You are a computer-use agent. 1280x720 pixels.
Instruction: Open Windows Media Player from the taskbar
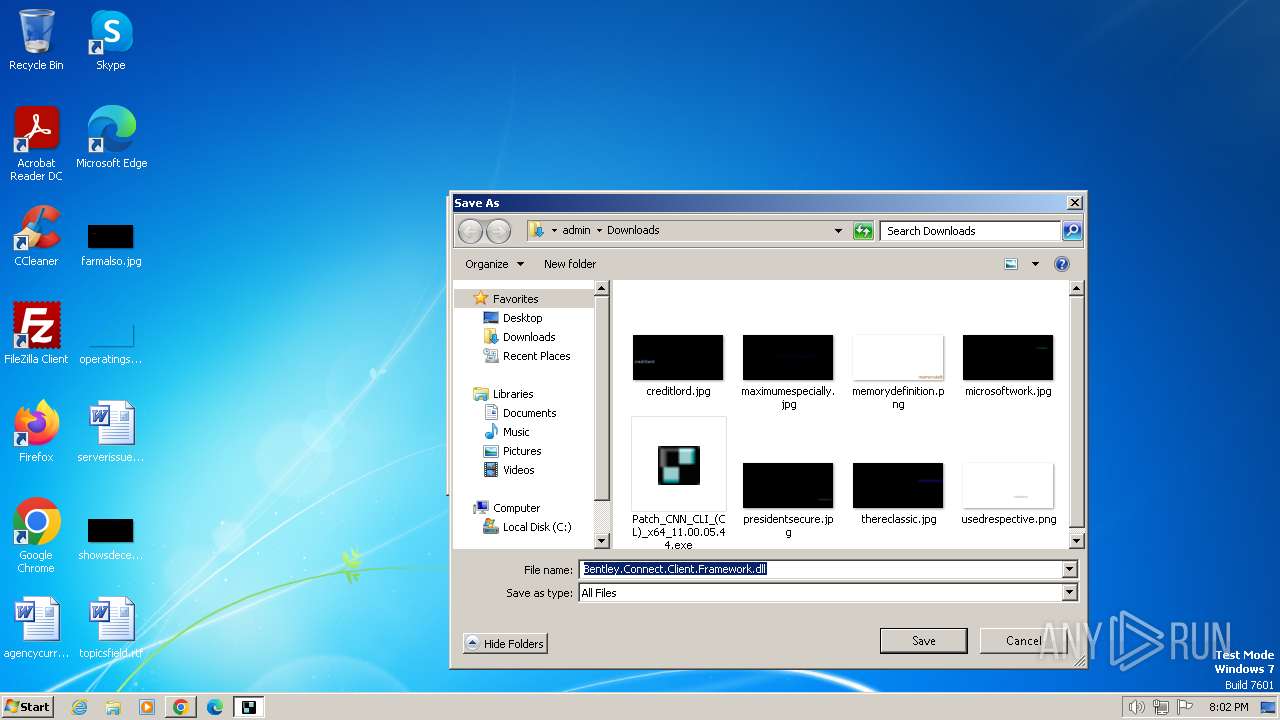(x=147, y=707)
